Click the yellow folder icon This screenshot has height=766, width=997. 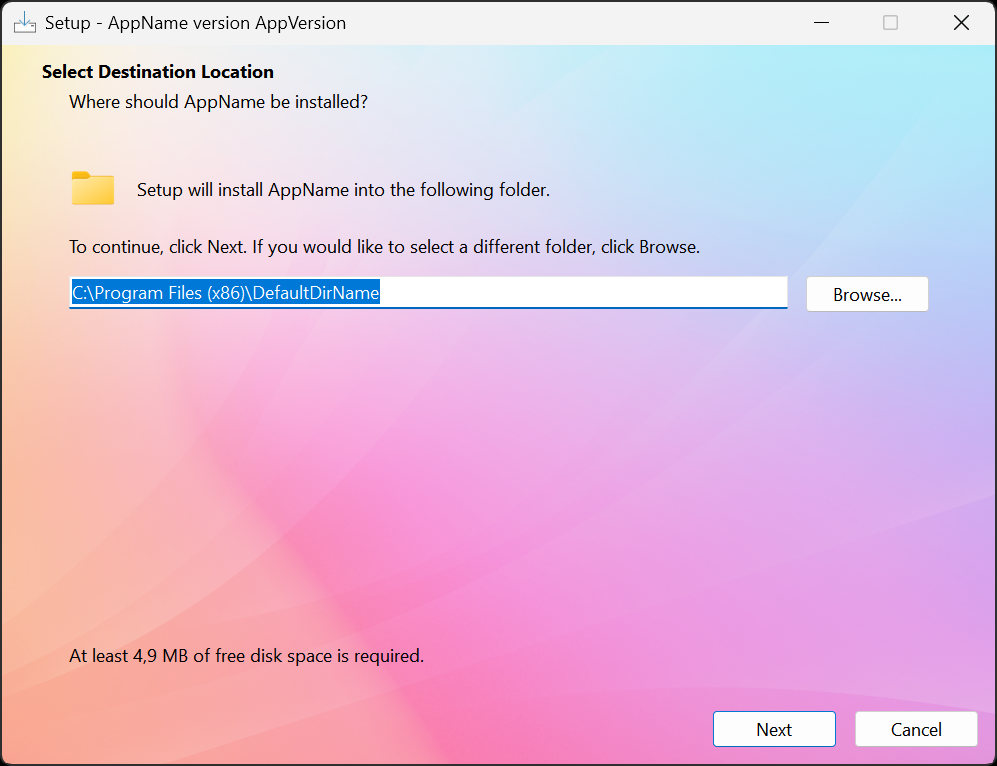point(93,189)
